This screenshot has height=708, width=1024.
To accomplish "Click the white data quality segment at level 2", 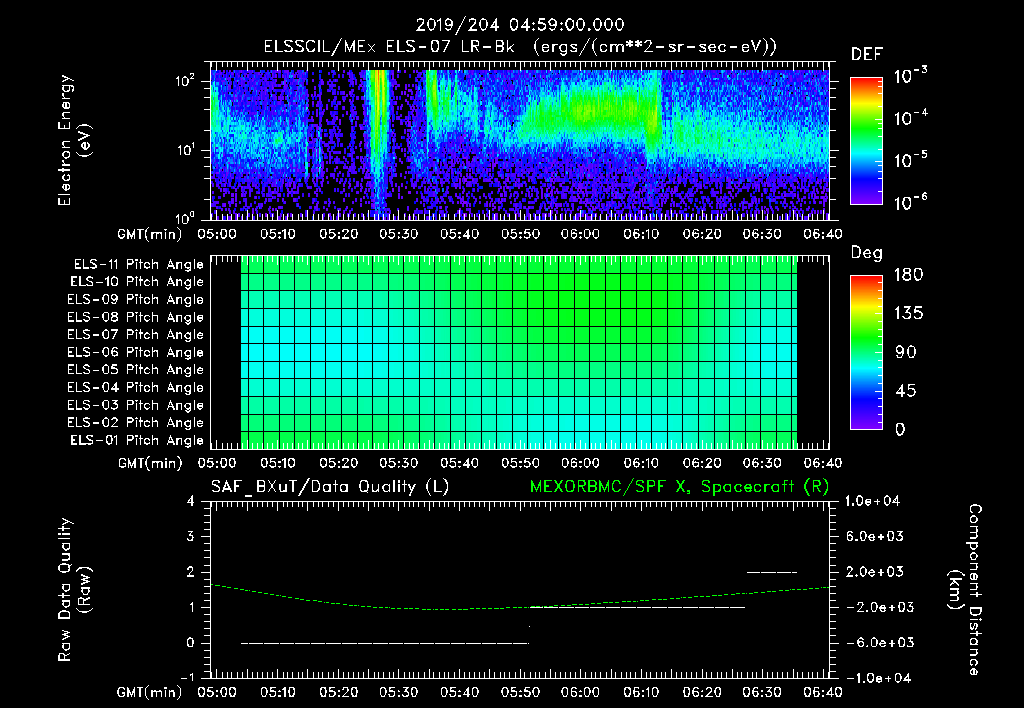I will click(x=772, y=572).
